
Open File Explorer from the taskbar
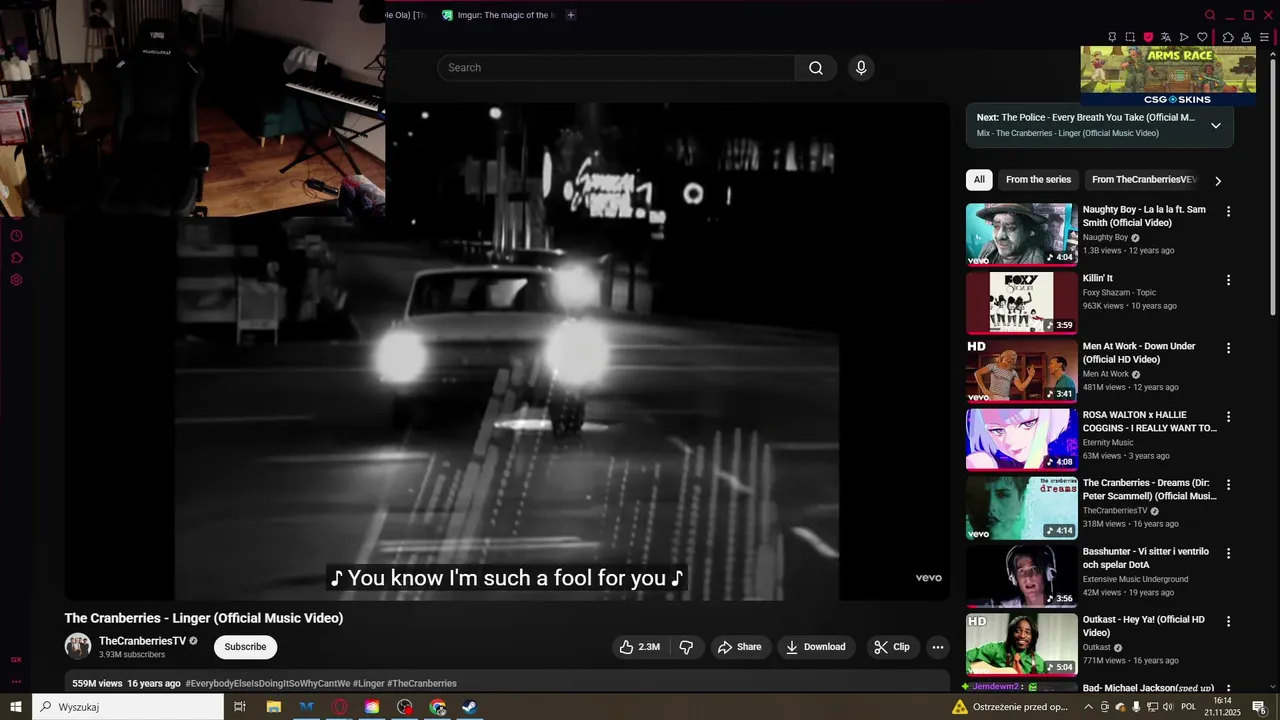tap(273, 707)
